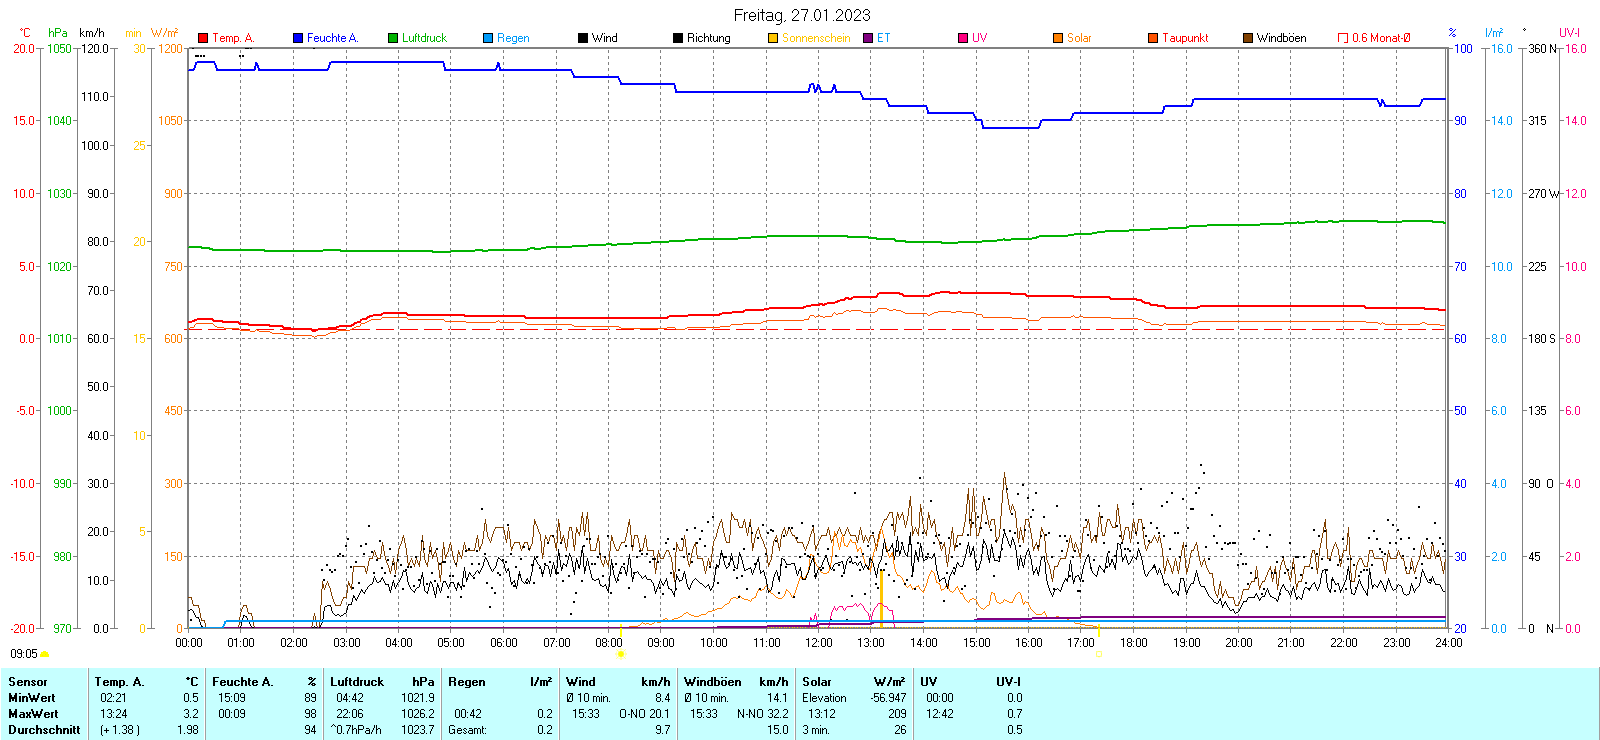Click the Durchschnitt row label in the table
The height and width of the screenshot is (740, 1600).
[x=44, y=730]
